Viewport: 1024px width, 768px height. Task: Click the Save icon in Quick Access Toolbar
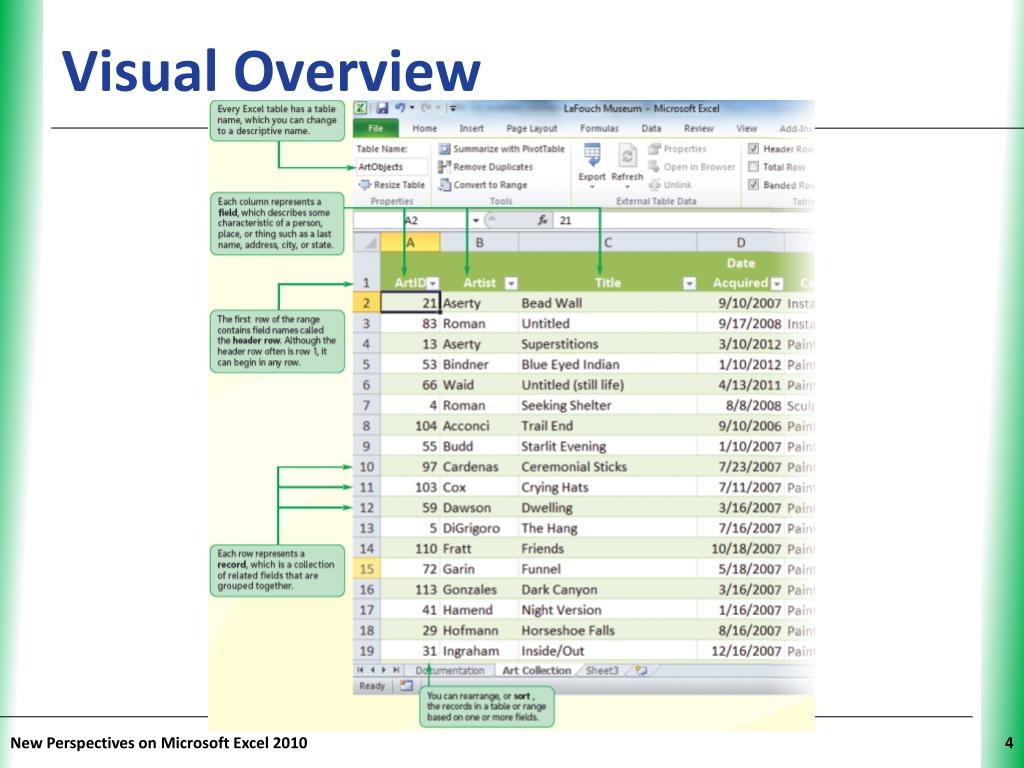click(x=382, y=108)
